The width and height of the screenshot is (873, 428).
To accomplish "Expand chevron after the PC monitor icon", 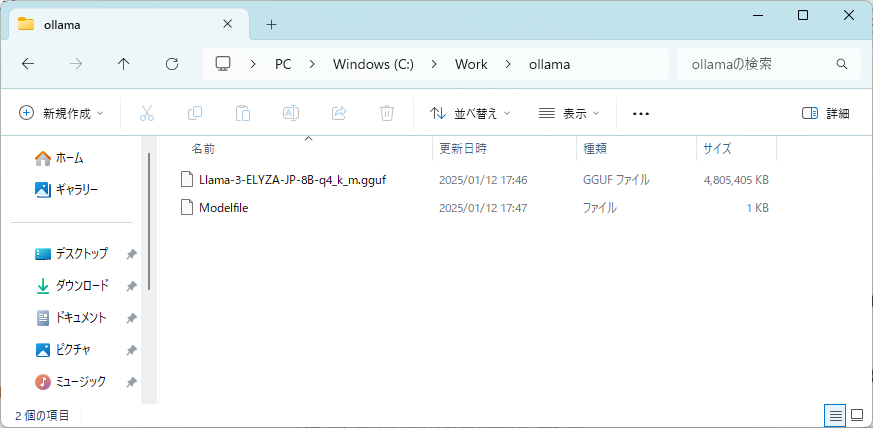I will coord(253,65).
